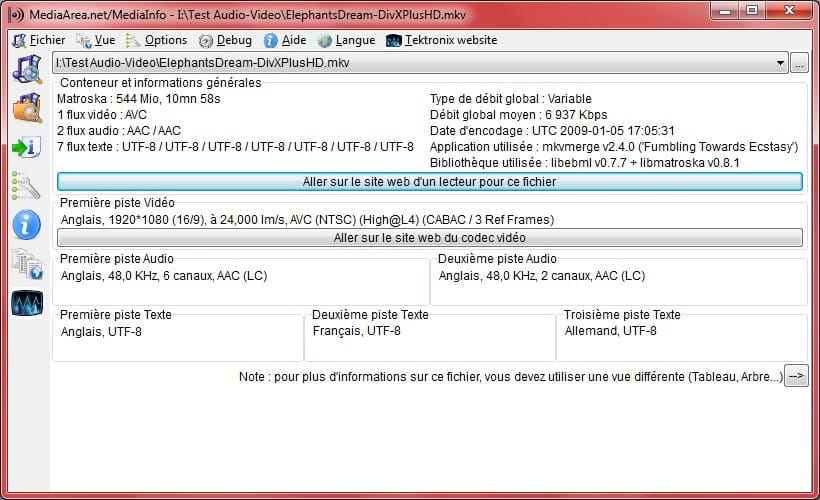Click 'Aller sur le site web d'un lecteur' button
The image size is (820, 500).
coord(429,181)
